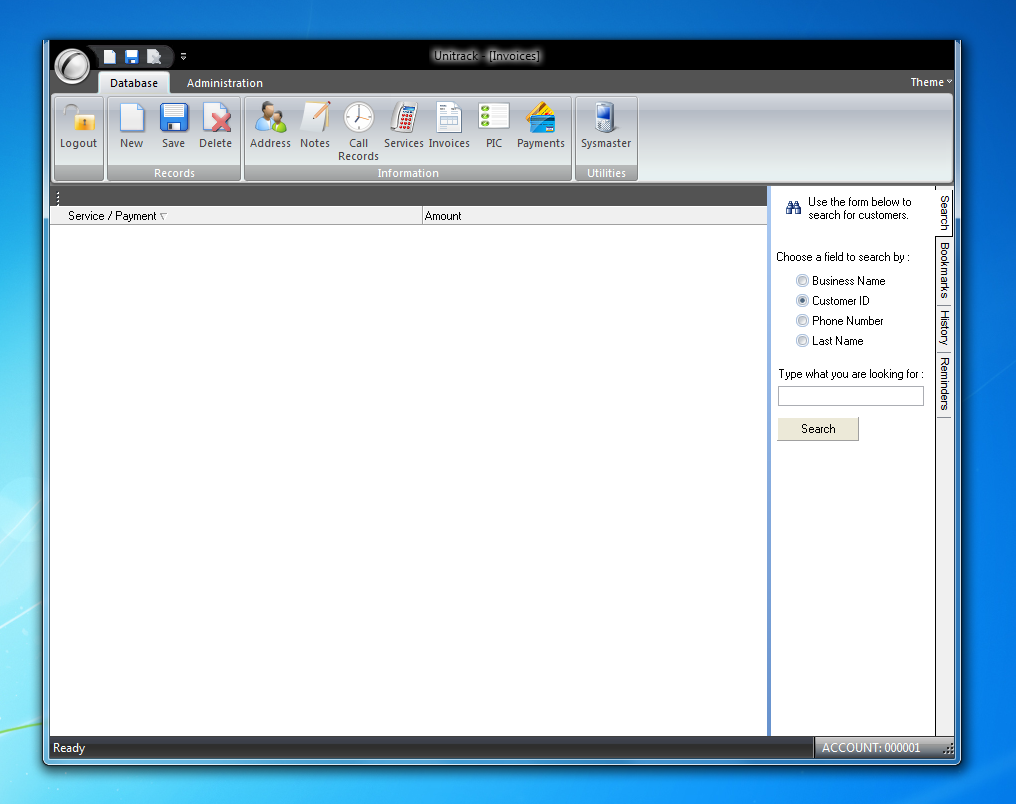Open the PIC view

pos(494,126)
